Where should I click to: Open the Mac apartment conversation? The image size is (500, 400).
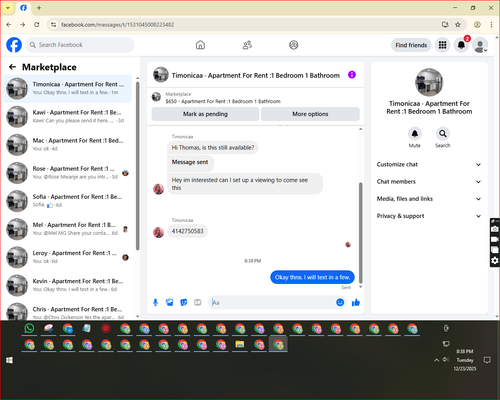click(x=68, y=144)
